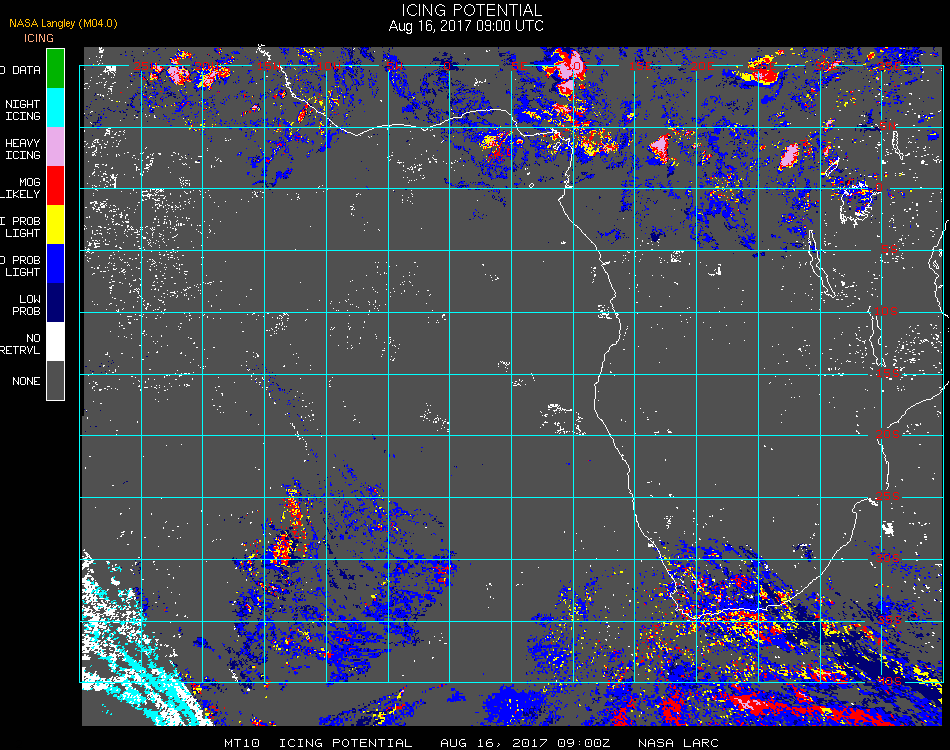Click the 10W longitude label
The image size is (950, 750).
click(x=329, y=65)
